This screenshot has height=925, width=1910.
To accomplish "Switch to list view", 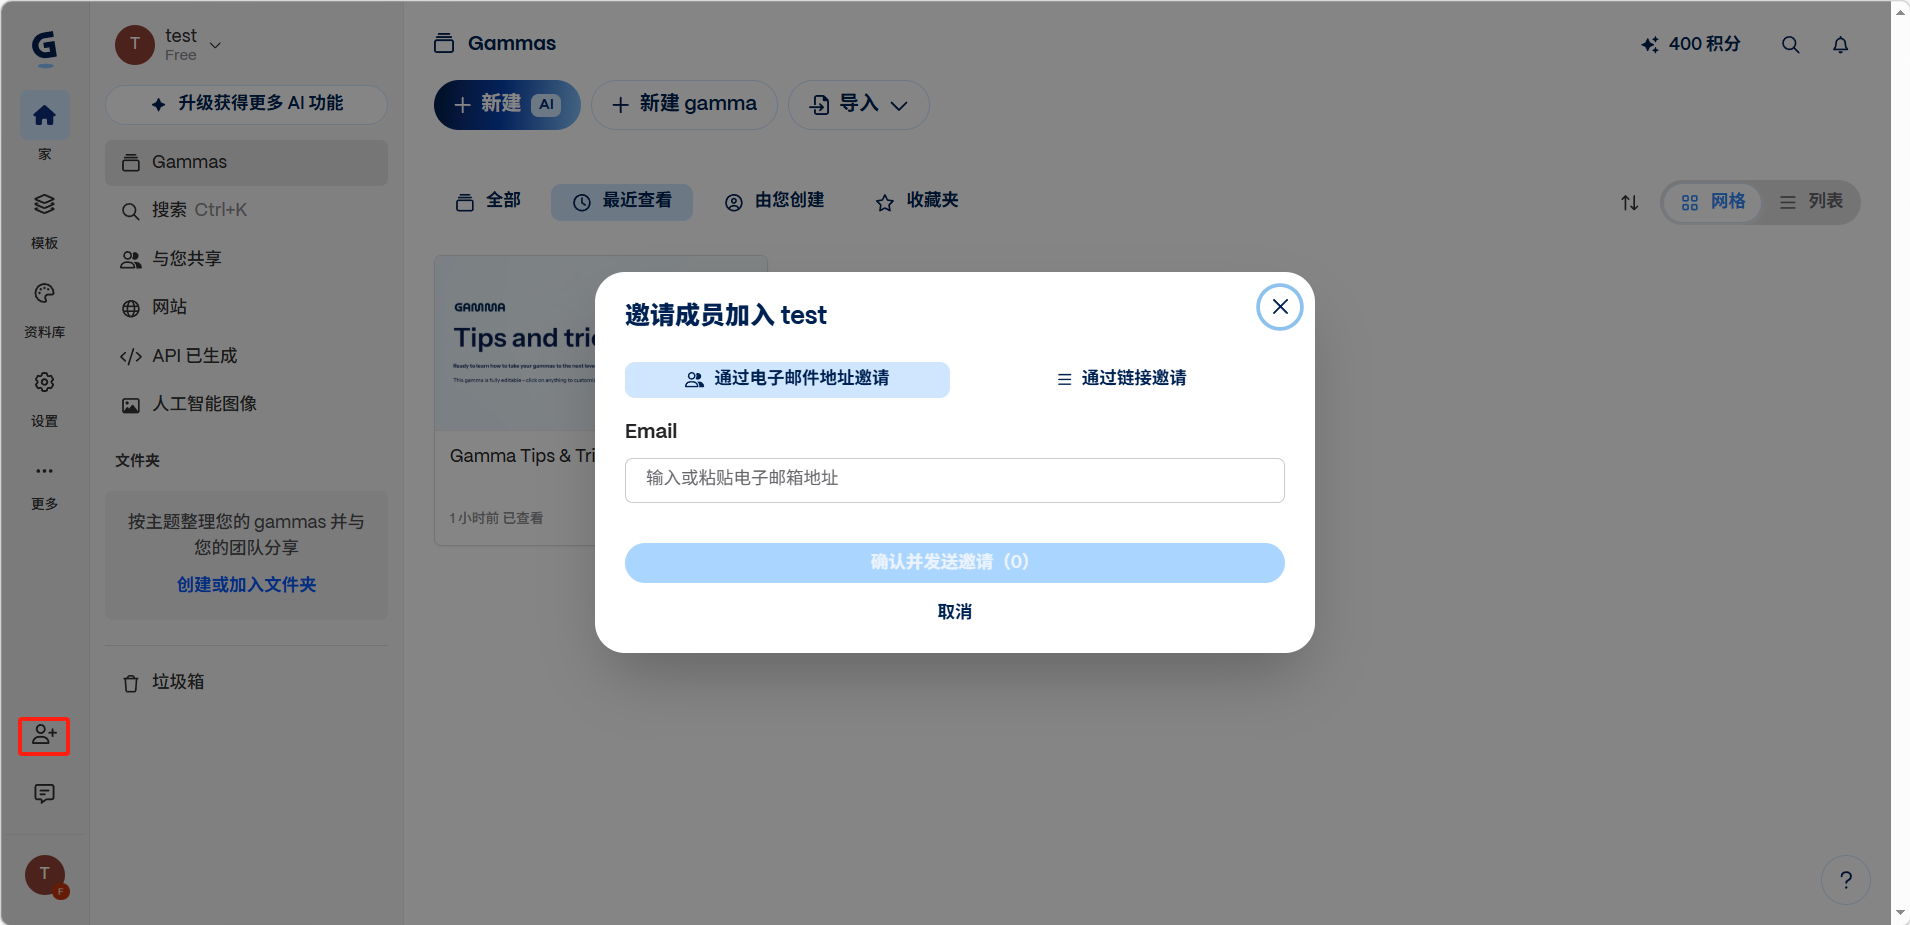I will (x=1811, y=202).
